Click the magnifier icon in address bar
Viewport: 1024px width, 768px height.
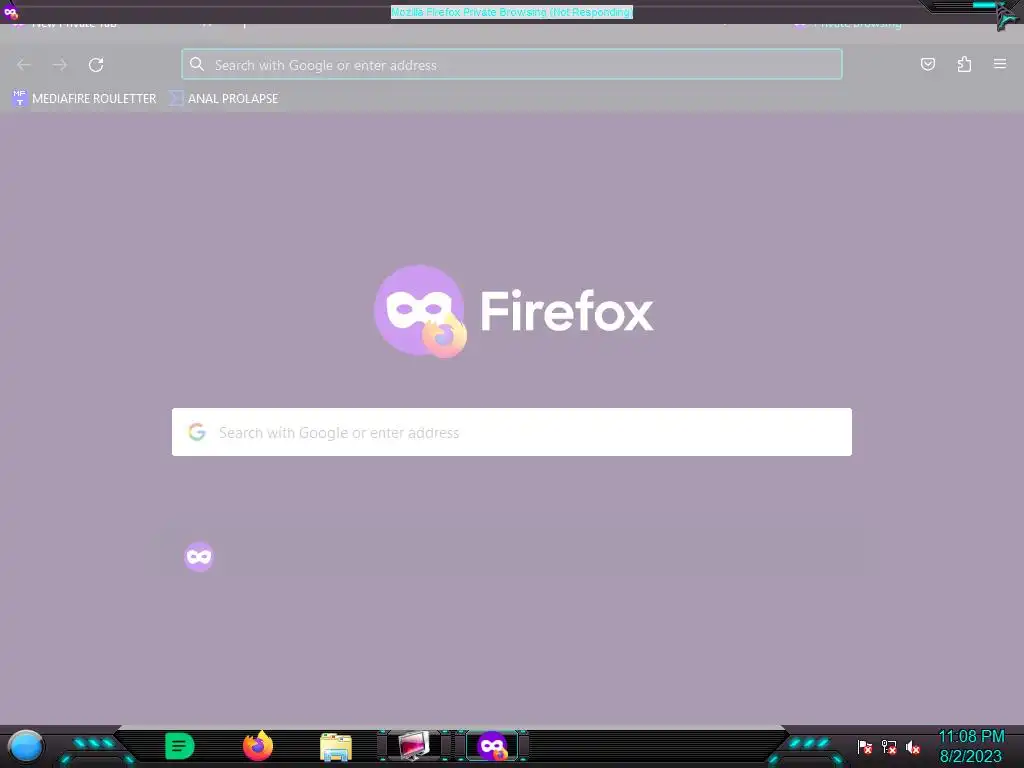pos(197,64)
